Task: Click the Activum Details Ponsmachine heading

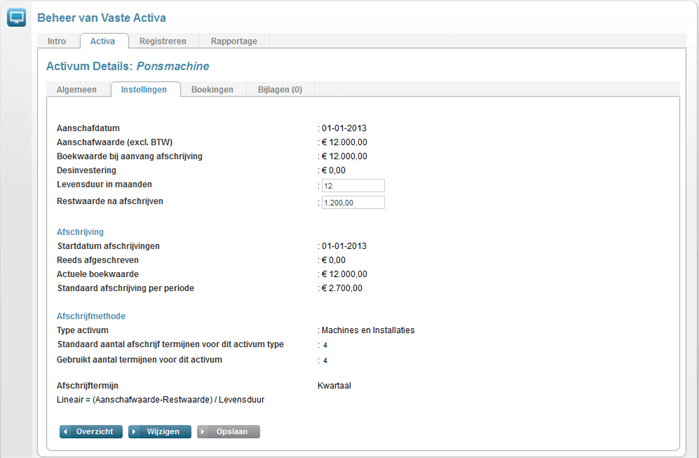Action: 128,66
